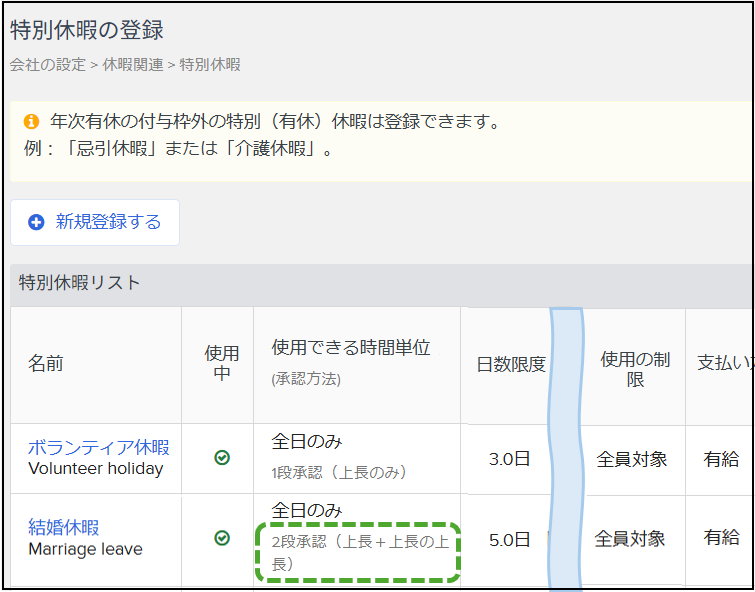Screen dimensions: 755x592
Task: Click the 特別休暇リスト section header
Action: [80, 283]
